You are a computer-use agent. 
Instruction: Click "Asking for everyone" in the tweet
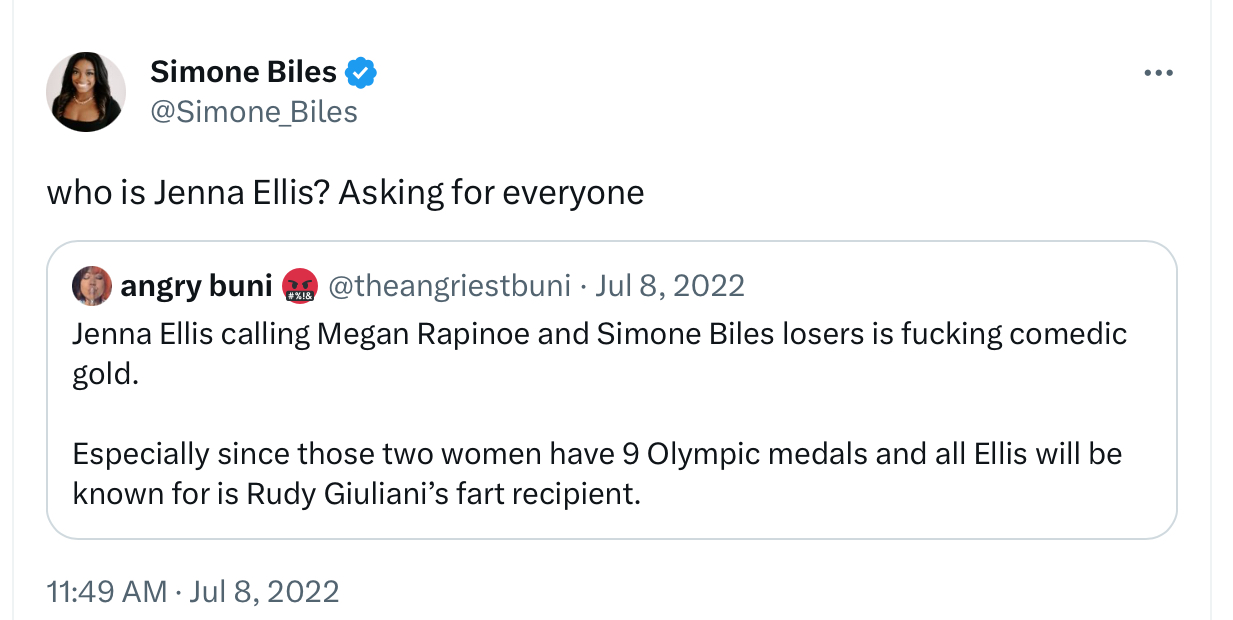[x=491, y=191]
